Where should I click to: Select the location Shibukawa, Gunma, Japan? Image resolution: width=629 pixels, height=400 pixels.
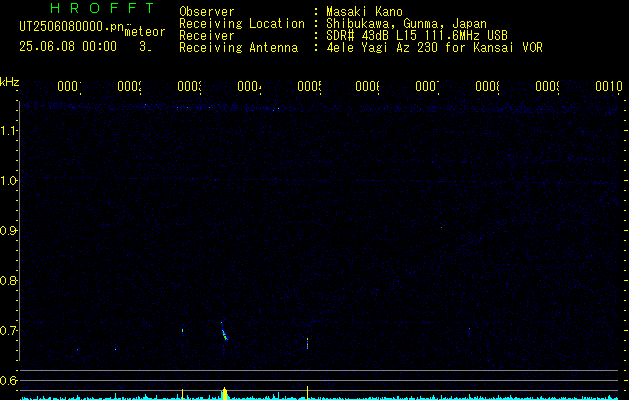[406, 24]
